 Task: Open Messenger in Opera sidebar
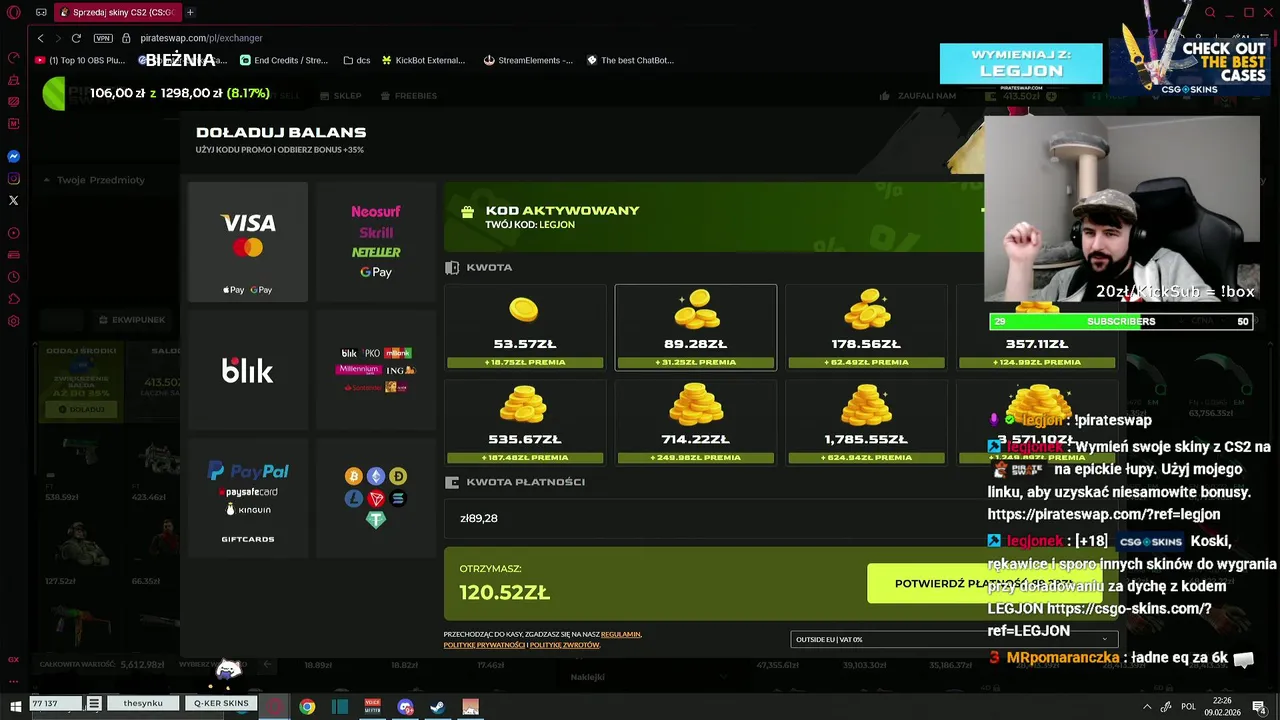14,157
